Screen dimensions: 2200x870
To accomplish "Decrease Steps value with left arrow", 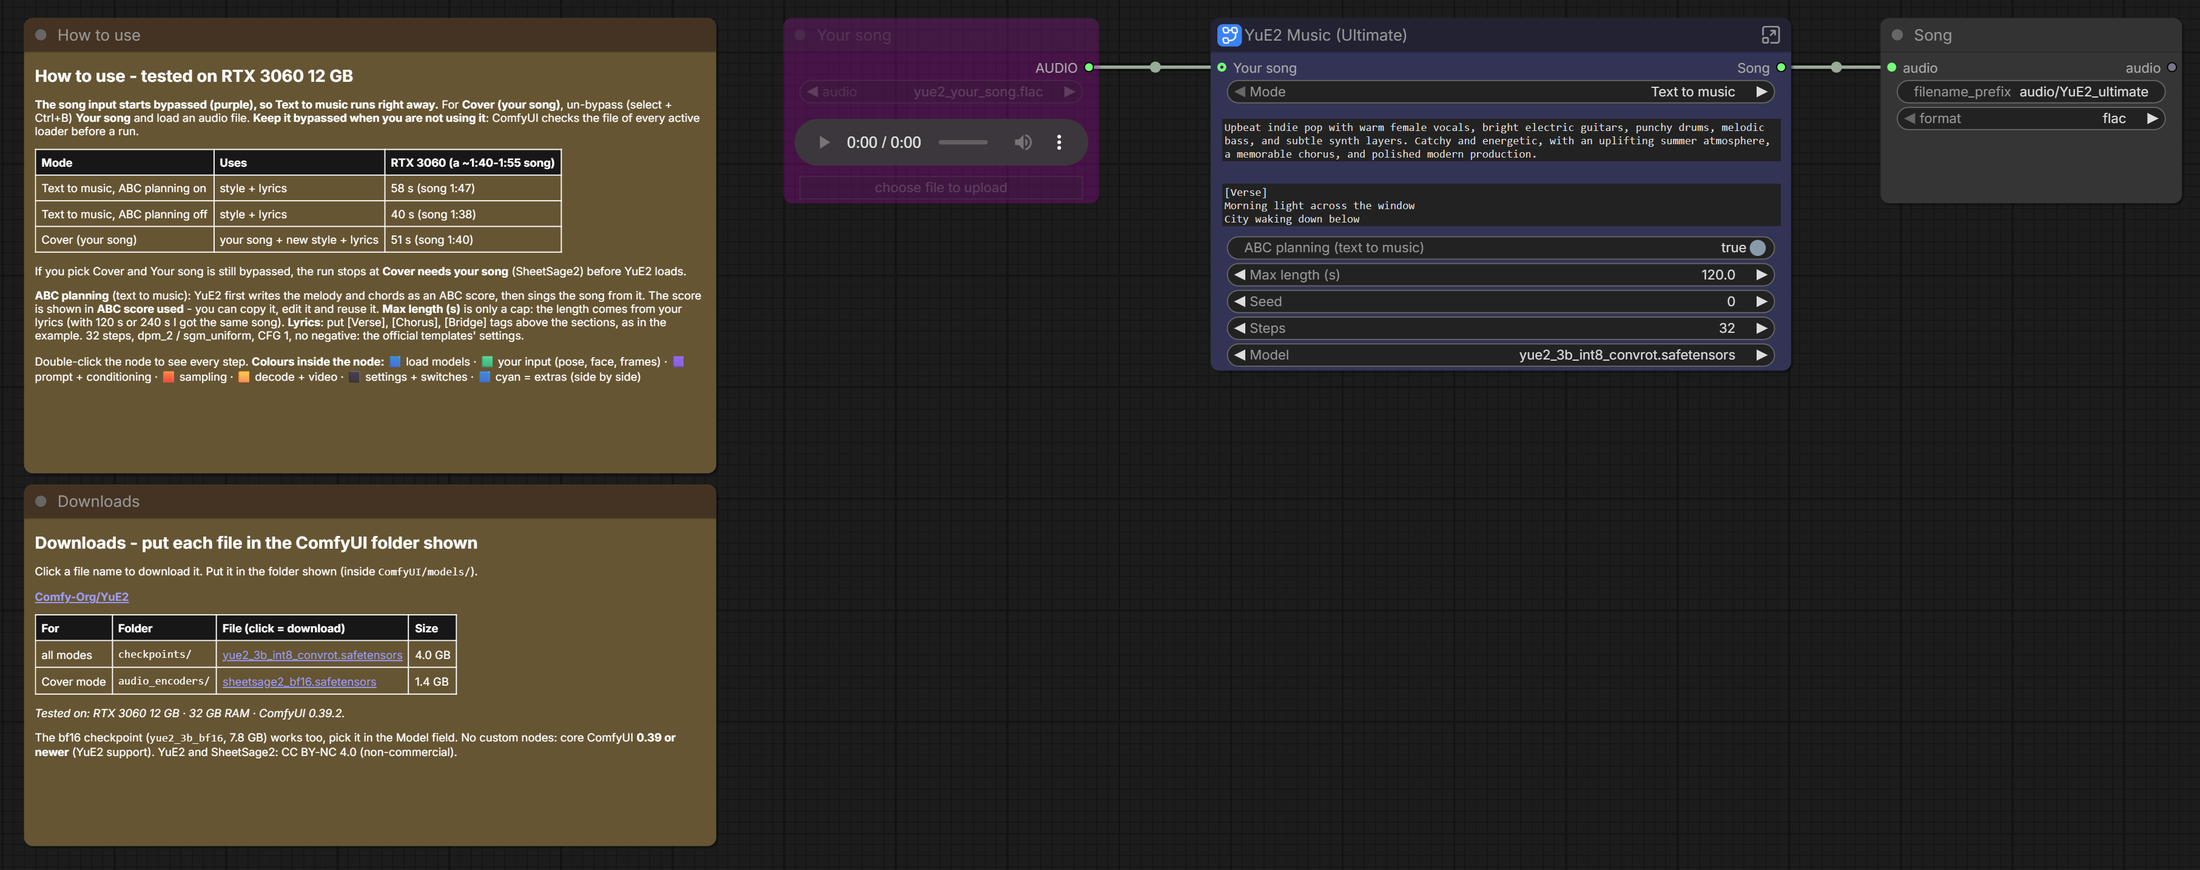I will coord(1240,328).
